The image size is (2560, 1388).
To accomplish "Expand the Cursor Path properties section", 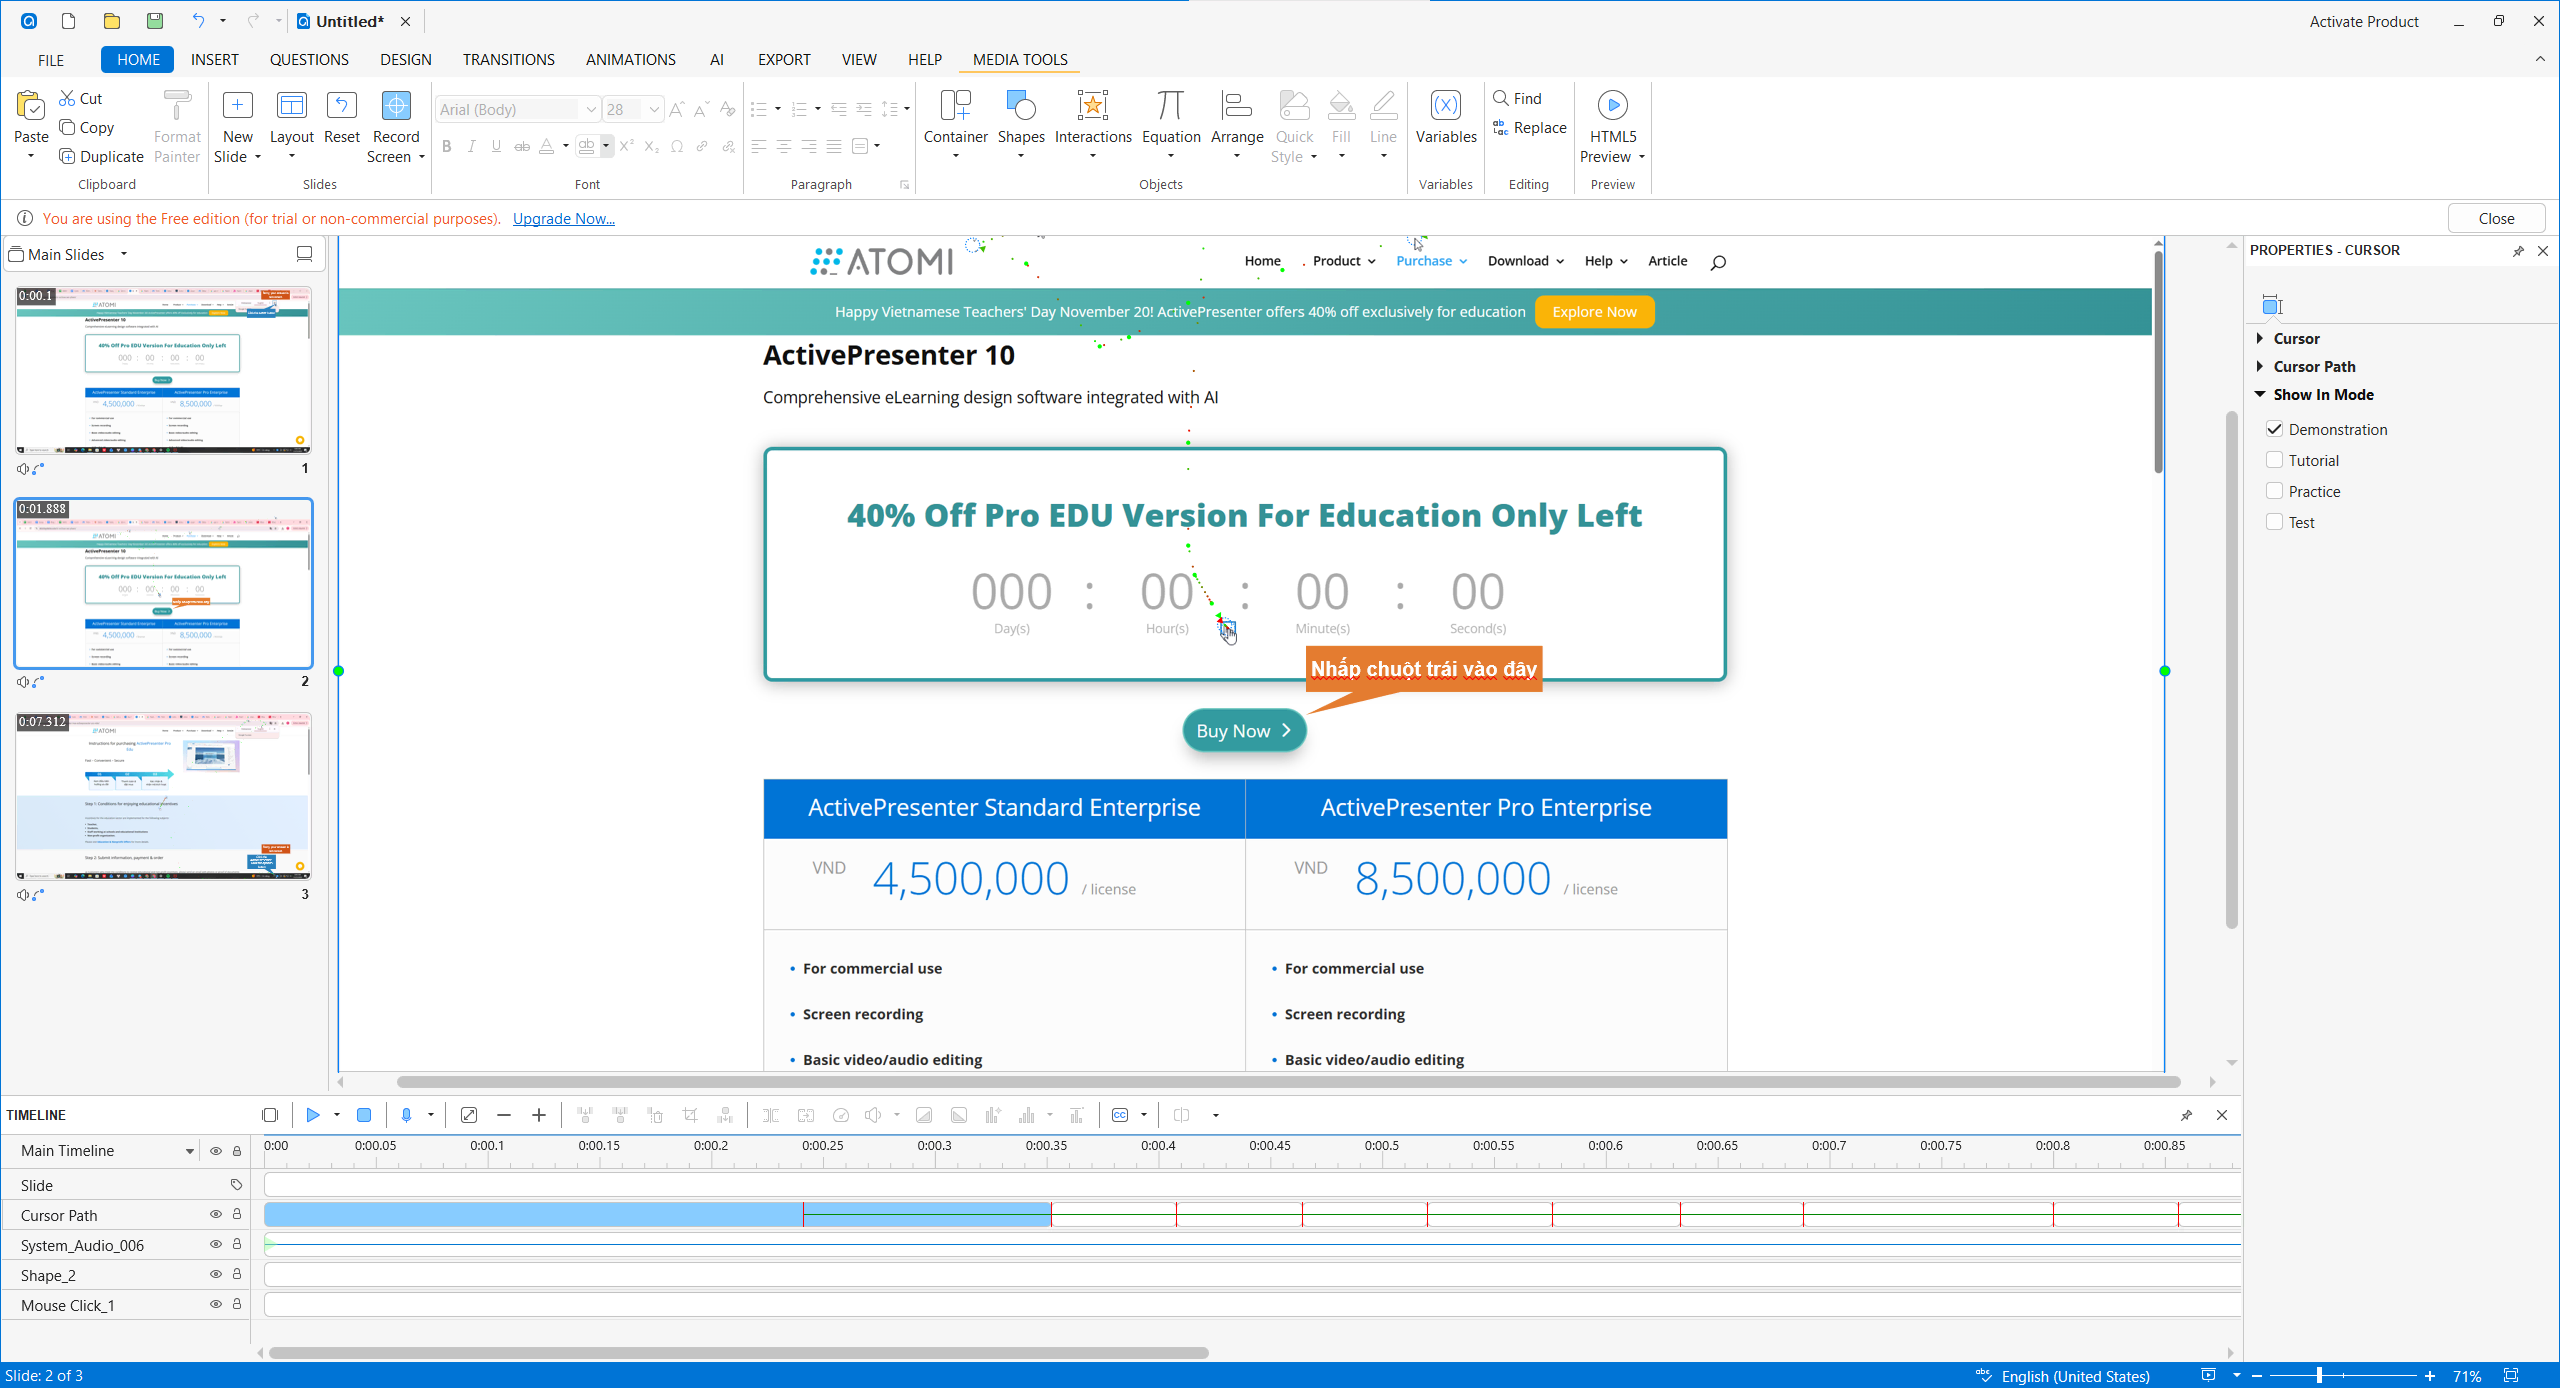I will (2260, 366).
